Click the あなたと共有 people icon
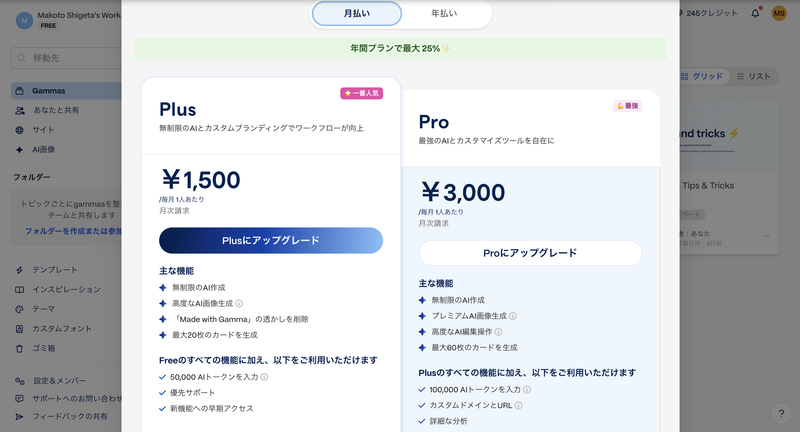800x432 pixels. [19, 110]
